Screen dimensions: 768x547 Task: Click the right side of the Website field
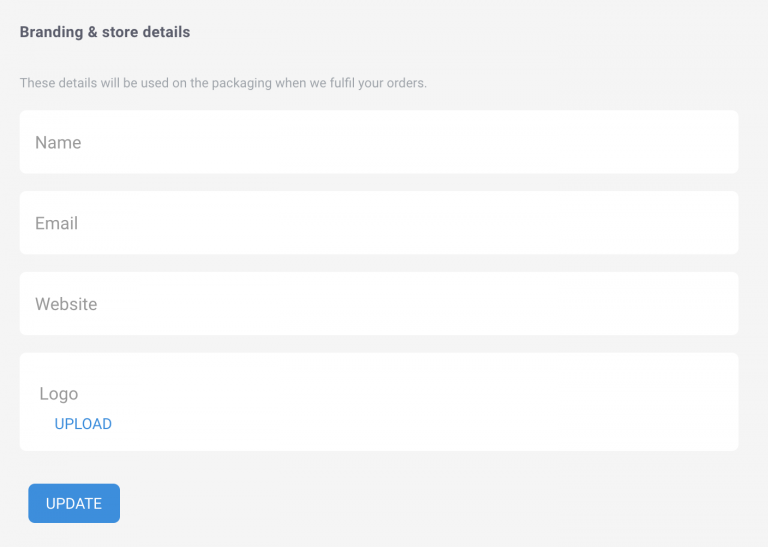point(637,304)
